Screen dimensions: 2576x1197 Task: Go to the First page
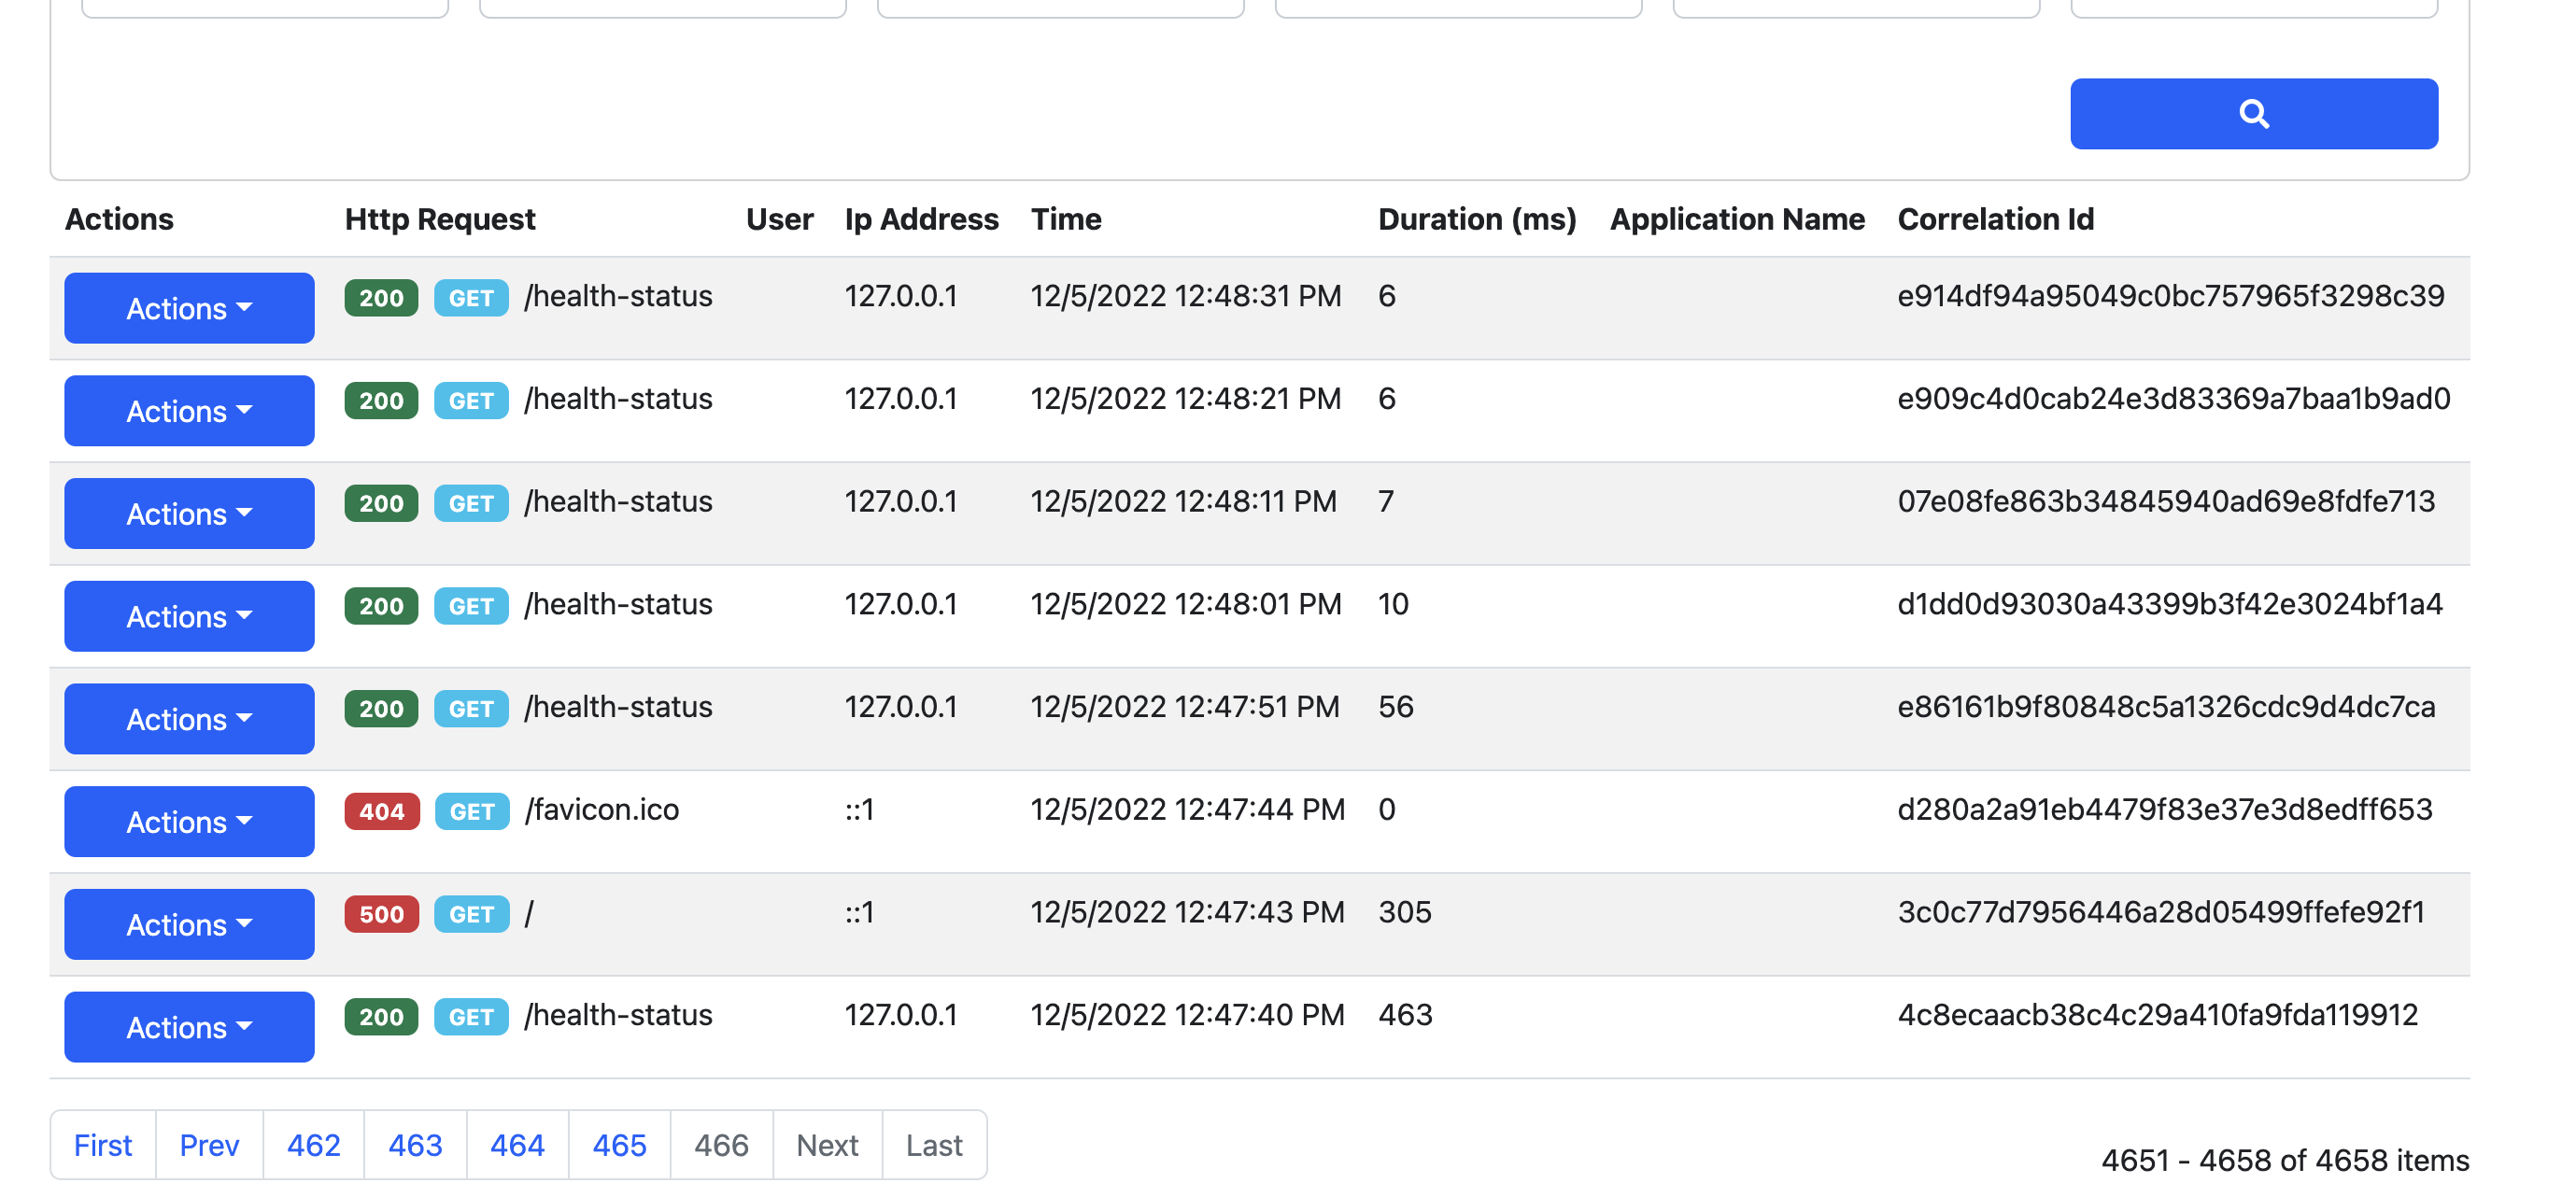click(103, 1144)
